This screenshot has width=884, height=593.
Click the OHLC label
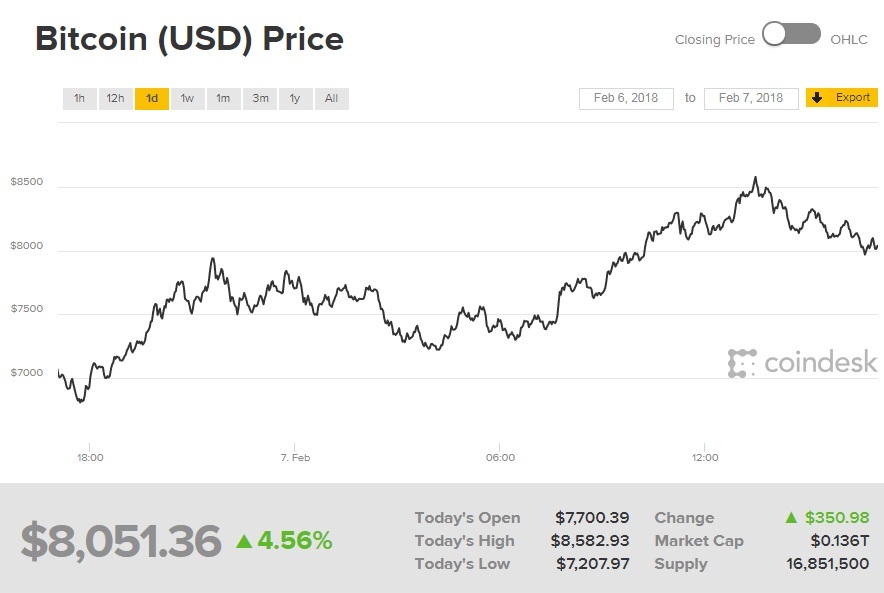pos(850,39)
